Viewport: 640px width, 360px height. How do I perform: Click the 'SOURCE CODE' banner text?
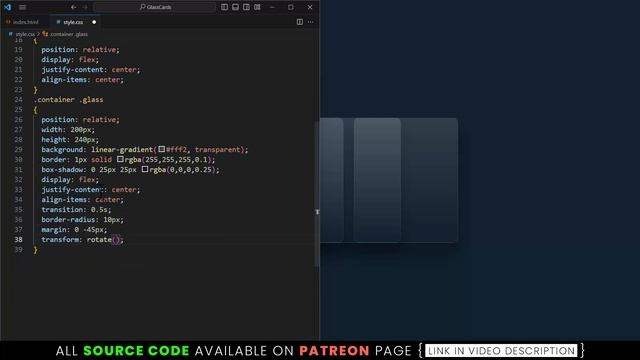(136, 351)
